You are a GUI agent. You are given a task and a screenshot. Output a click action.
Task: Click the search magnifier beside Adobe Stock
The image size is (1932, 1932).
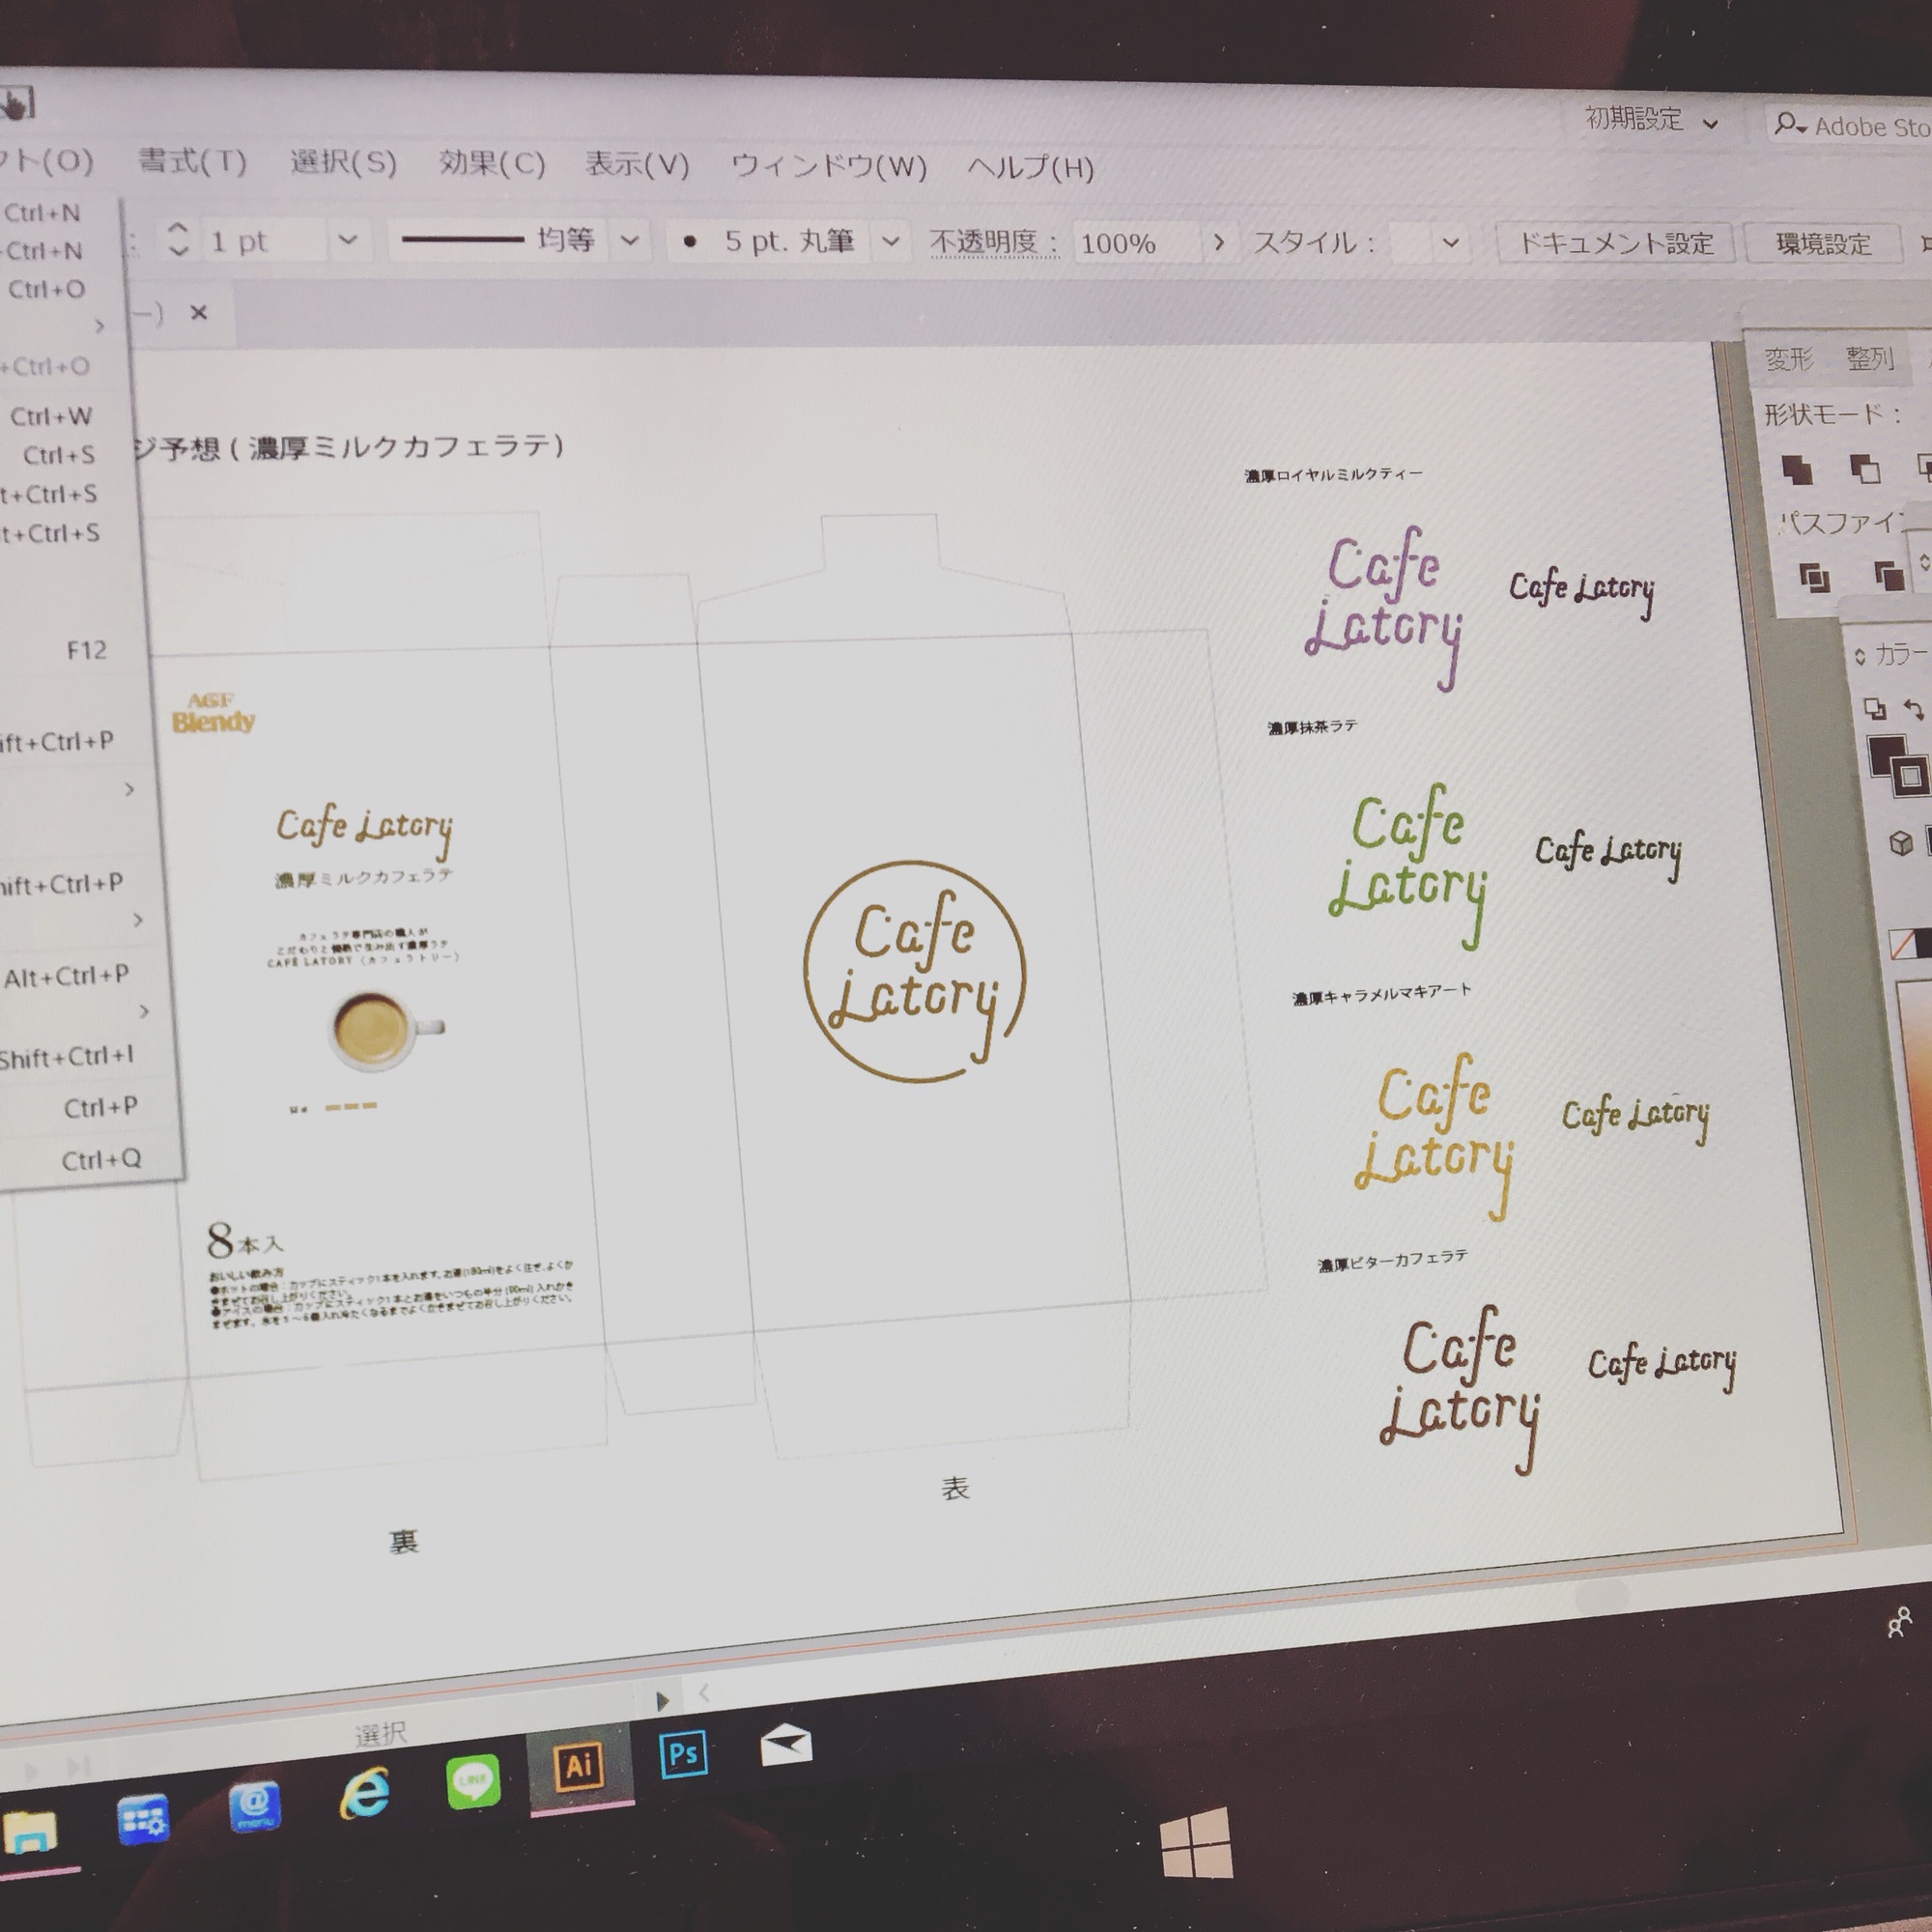(1789, 124)
